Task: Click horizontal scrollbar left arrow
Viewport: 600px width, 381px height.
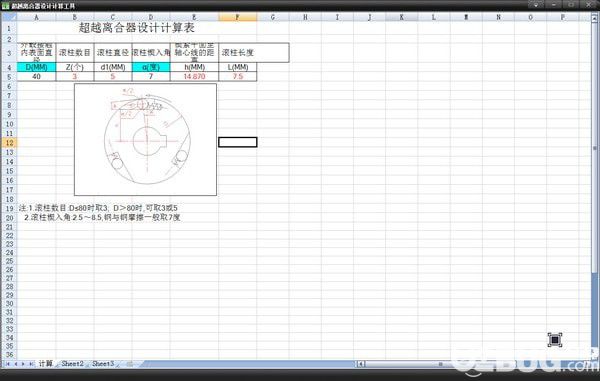Action: coord(360,364)
